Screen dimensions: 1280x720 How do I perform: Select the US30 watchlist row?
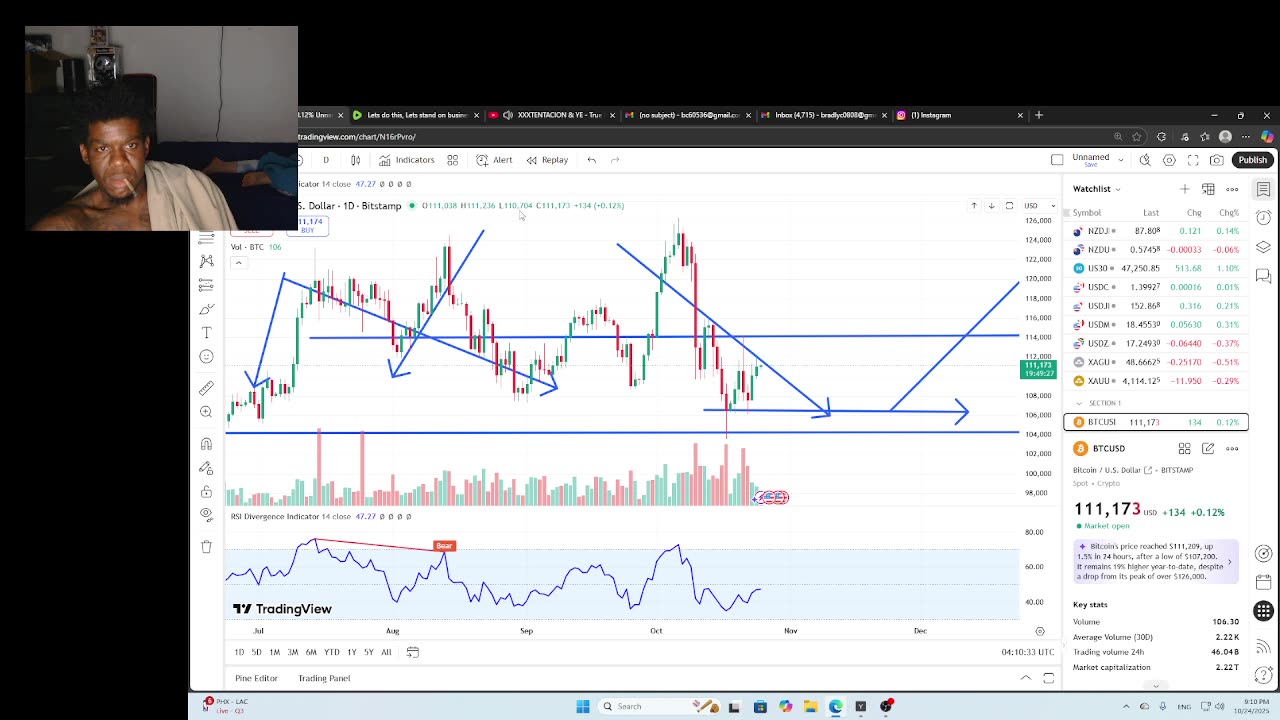coord(1156,268)
